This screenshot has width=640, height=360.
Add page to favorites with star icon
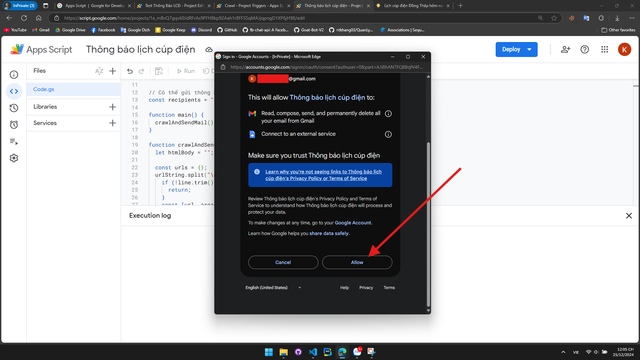554,18
